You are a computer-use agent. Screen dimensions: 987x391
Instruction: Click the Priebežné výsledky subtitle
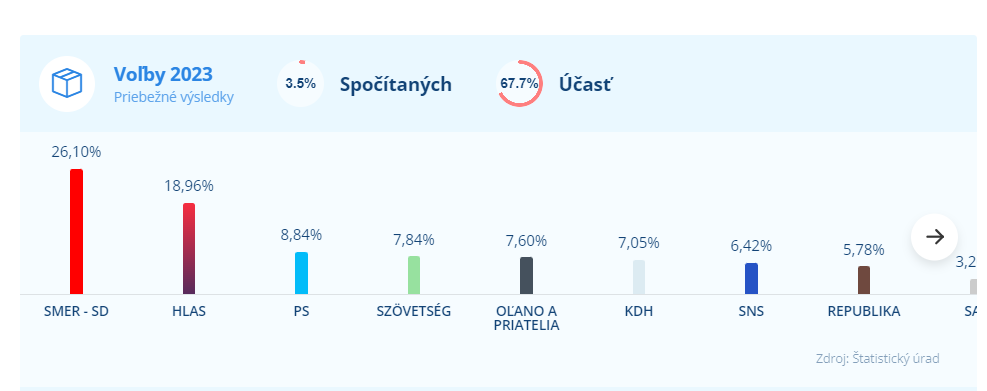pos(174,98)
